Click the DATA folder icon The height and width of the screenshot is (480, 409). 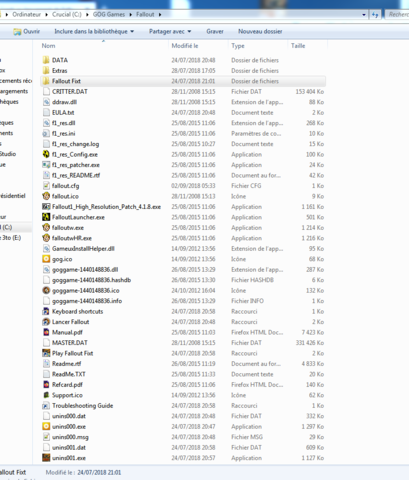[46, 60]
